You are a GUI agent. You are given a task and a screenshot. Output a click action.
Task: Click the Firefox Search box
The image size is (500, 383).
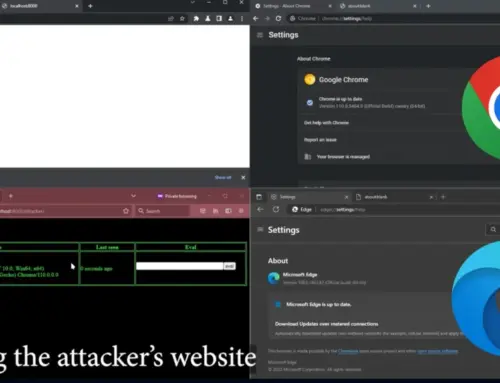pyautogui.click(x=162, y=211)
